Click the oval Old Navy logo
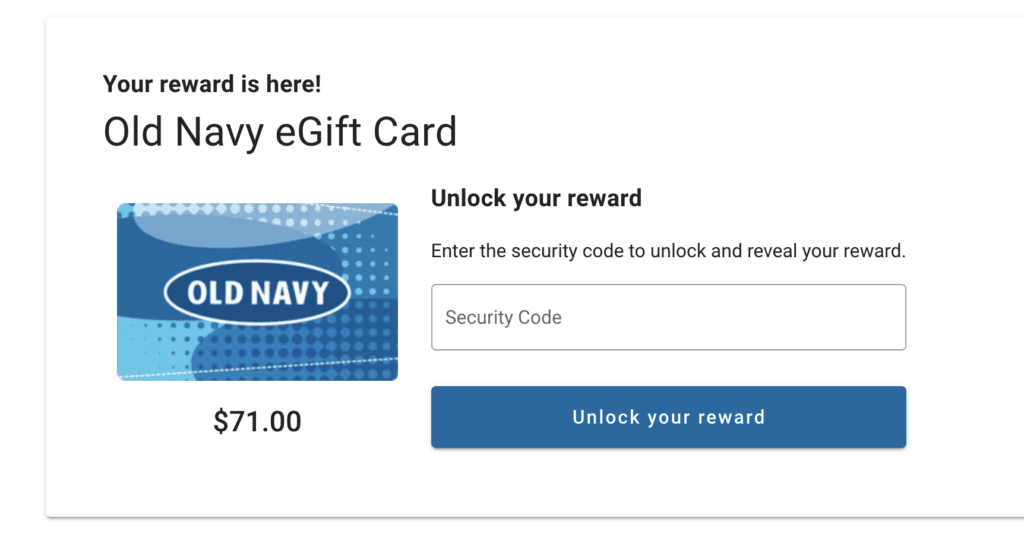Viewport: 1024px width, 543px height. [x=257, y=293]
